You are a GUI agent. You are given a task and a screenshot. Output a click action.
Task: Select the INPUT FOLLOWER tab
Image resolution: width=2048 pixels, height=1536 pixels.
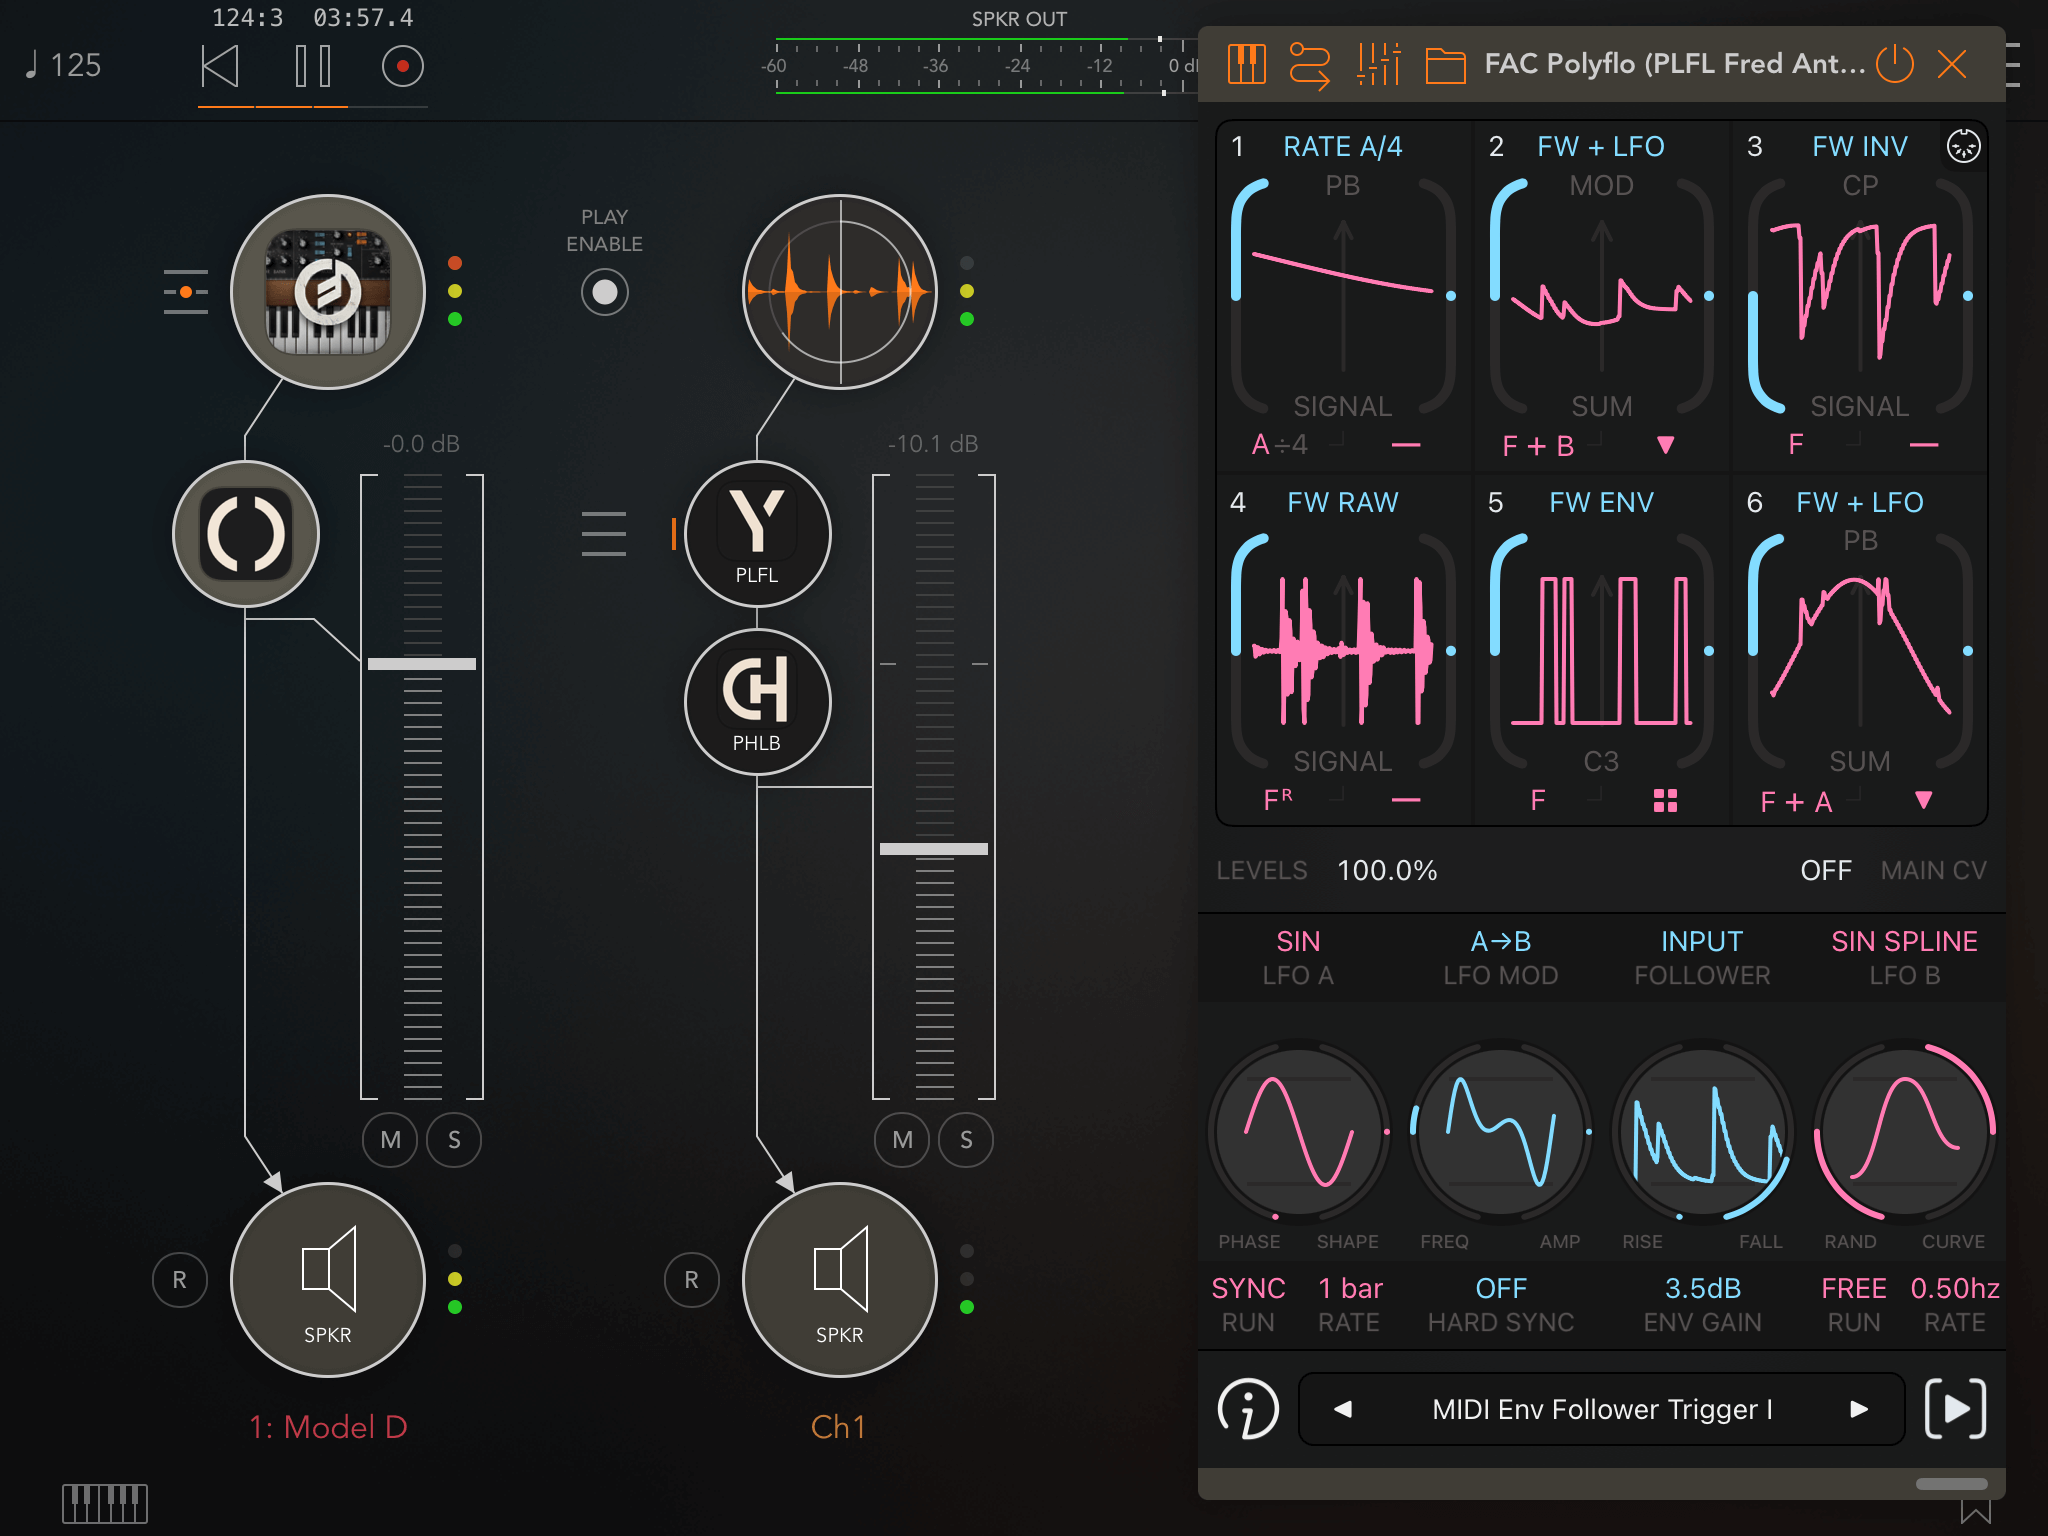pos(1702,957)
